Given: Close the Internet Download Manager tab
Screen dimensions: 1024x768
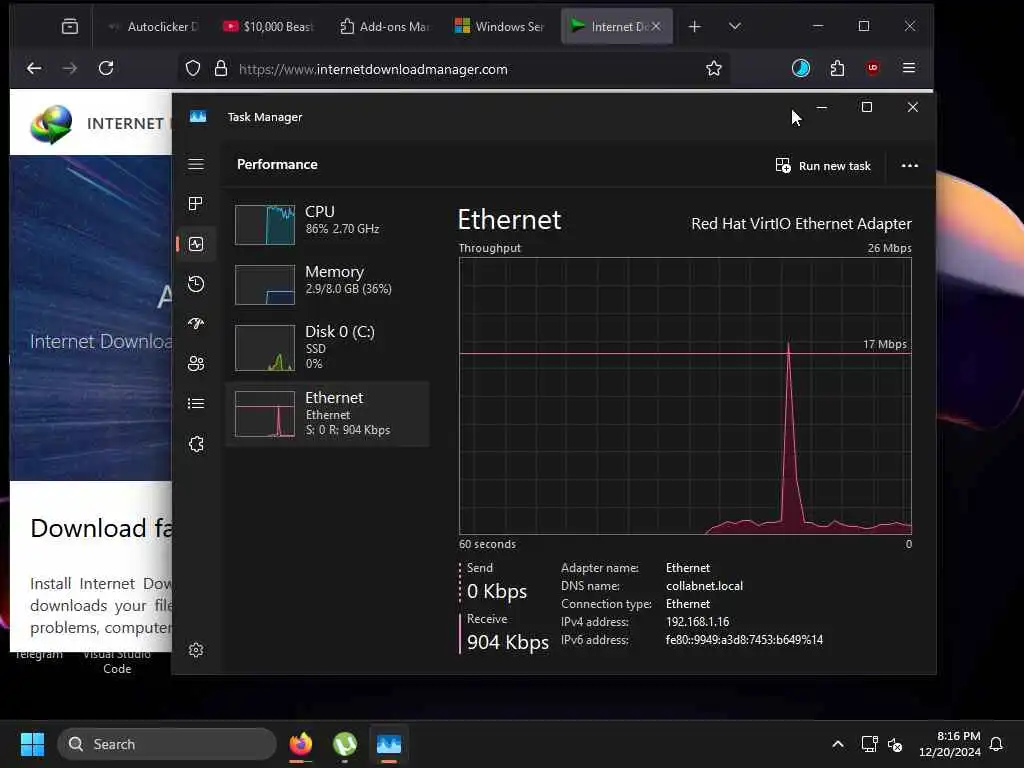Looking at the screenshot, I should tap(656, 26).
